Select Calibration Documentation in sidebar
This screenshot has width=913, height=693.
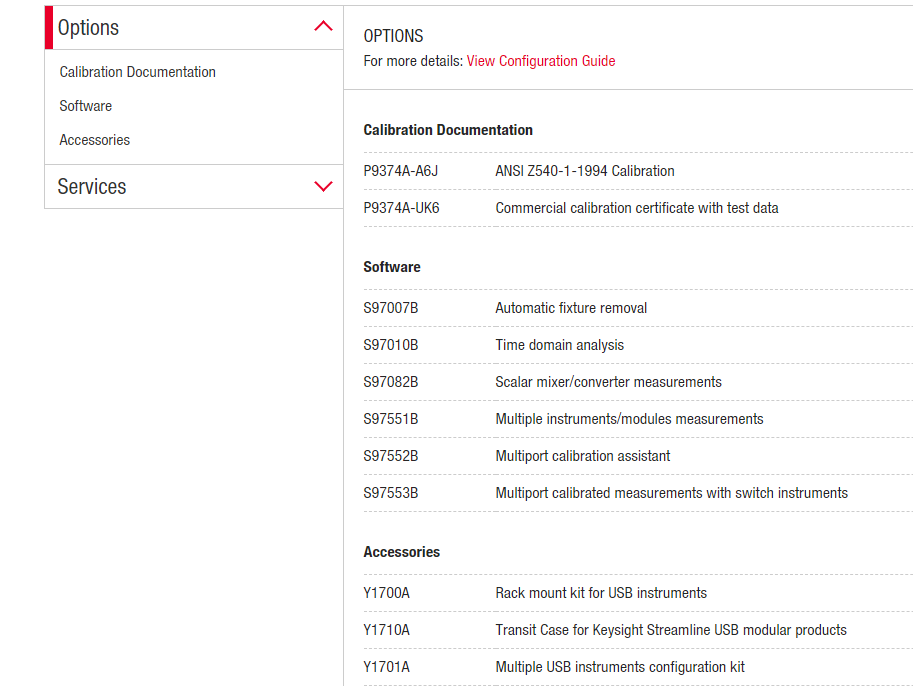click(137, 72)
